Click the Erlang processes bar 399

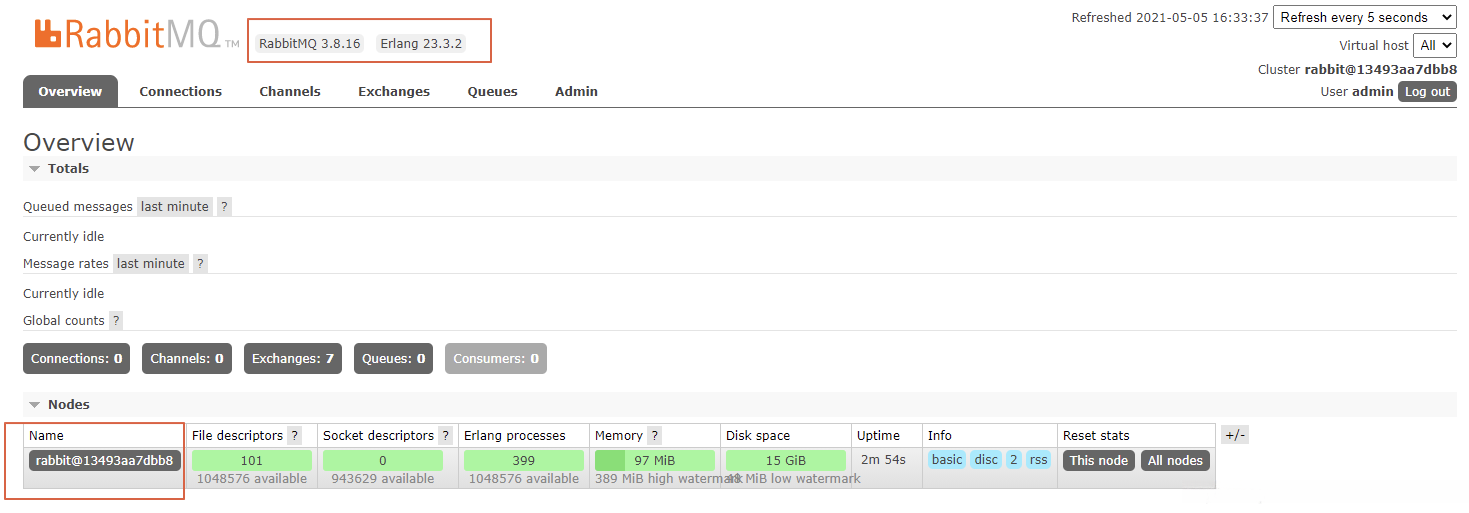pyautogui.click(x=524, y=461)
